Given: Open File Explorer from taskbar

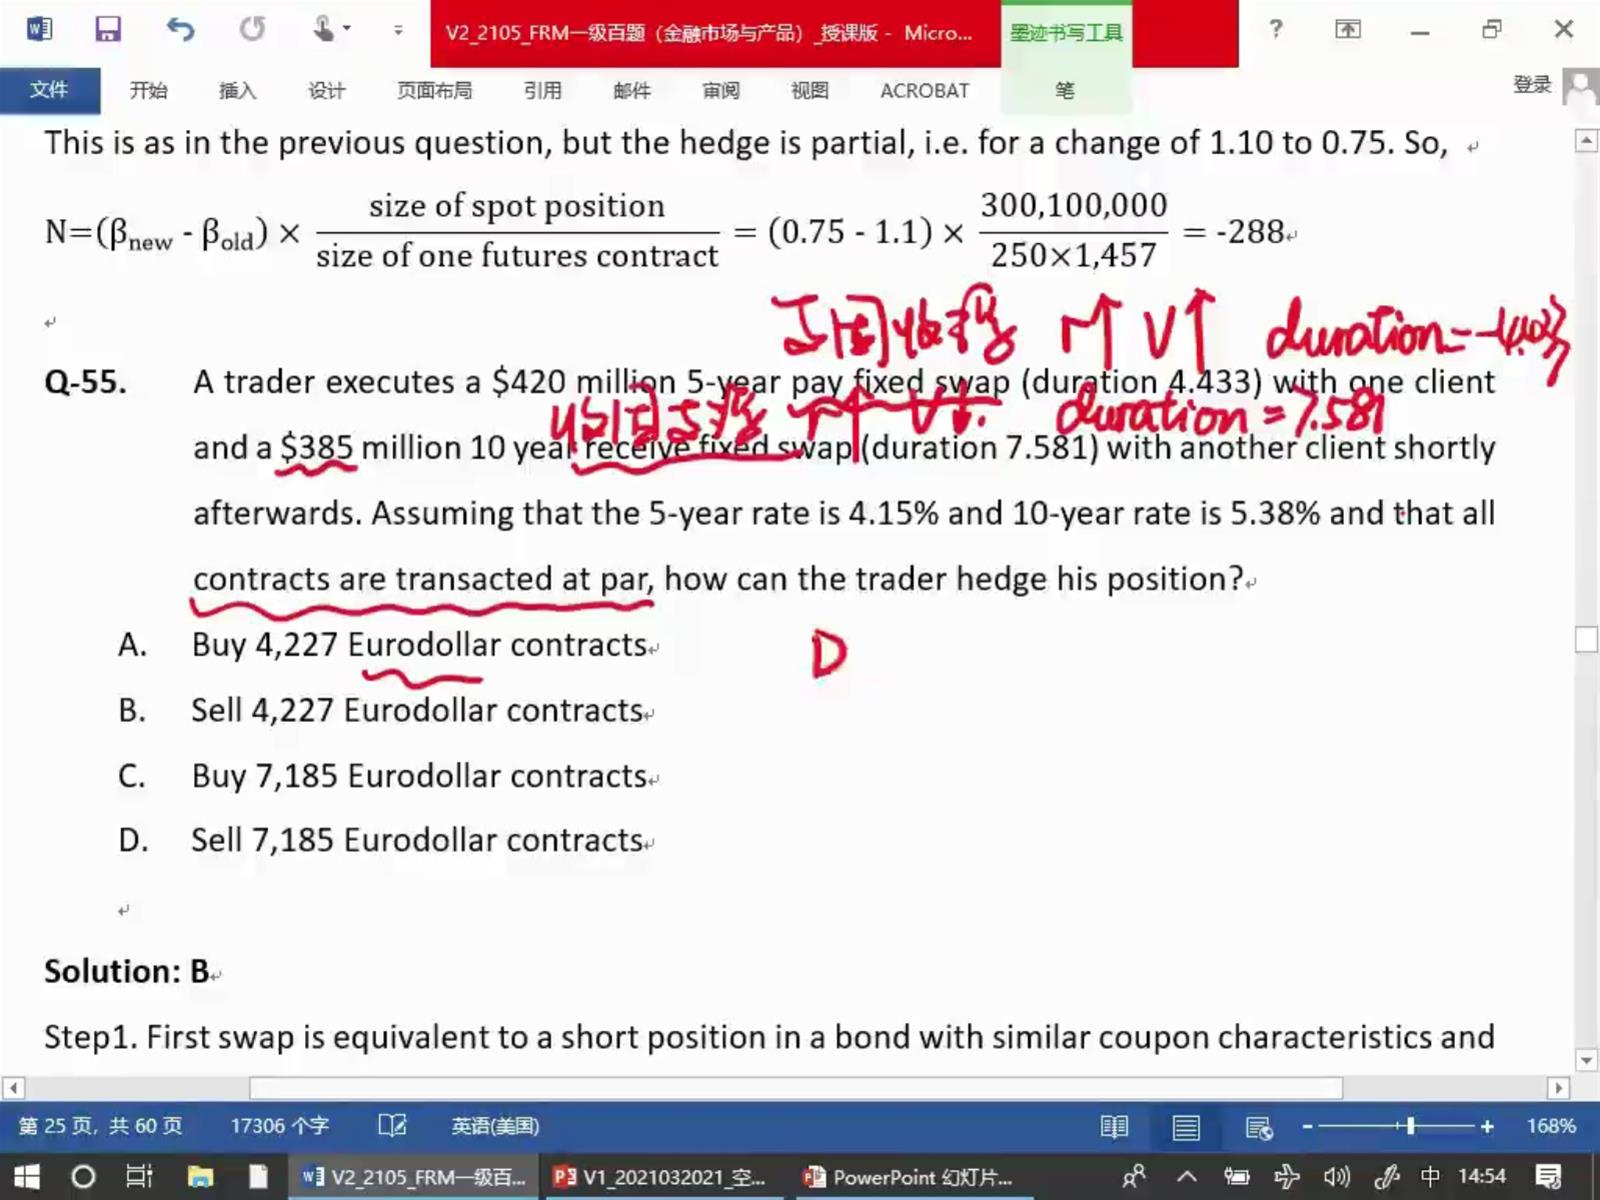Looking at the screenshot, I should click(x=200, y=1177).
